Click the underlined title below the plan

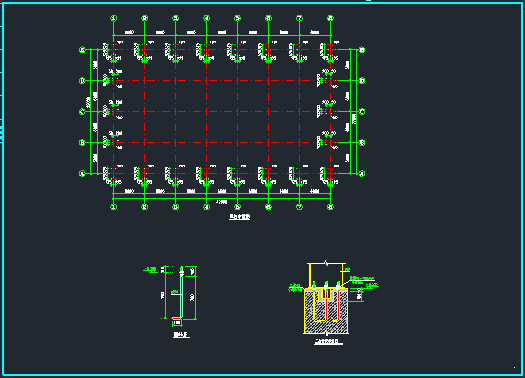(239, 217)
